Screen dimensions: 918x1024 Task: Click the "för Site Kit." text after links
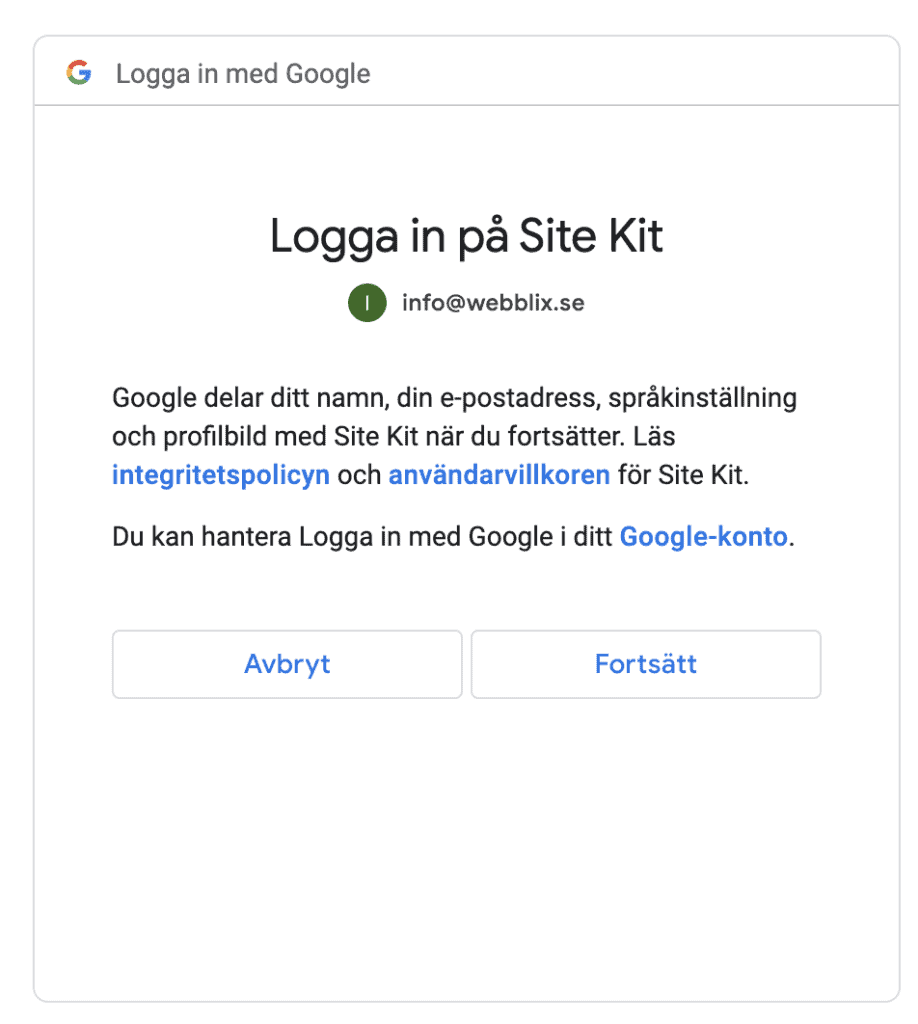(x=684, y=475)
